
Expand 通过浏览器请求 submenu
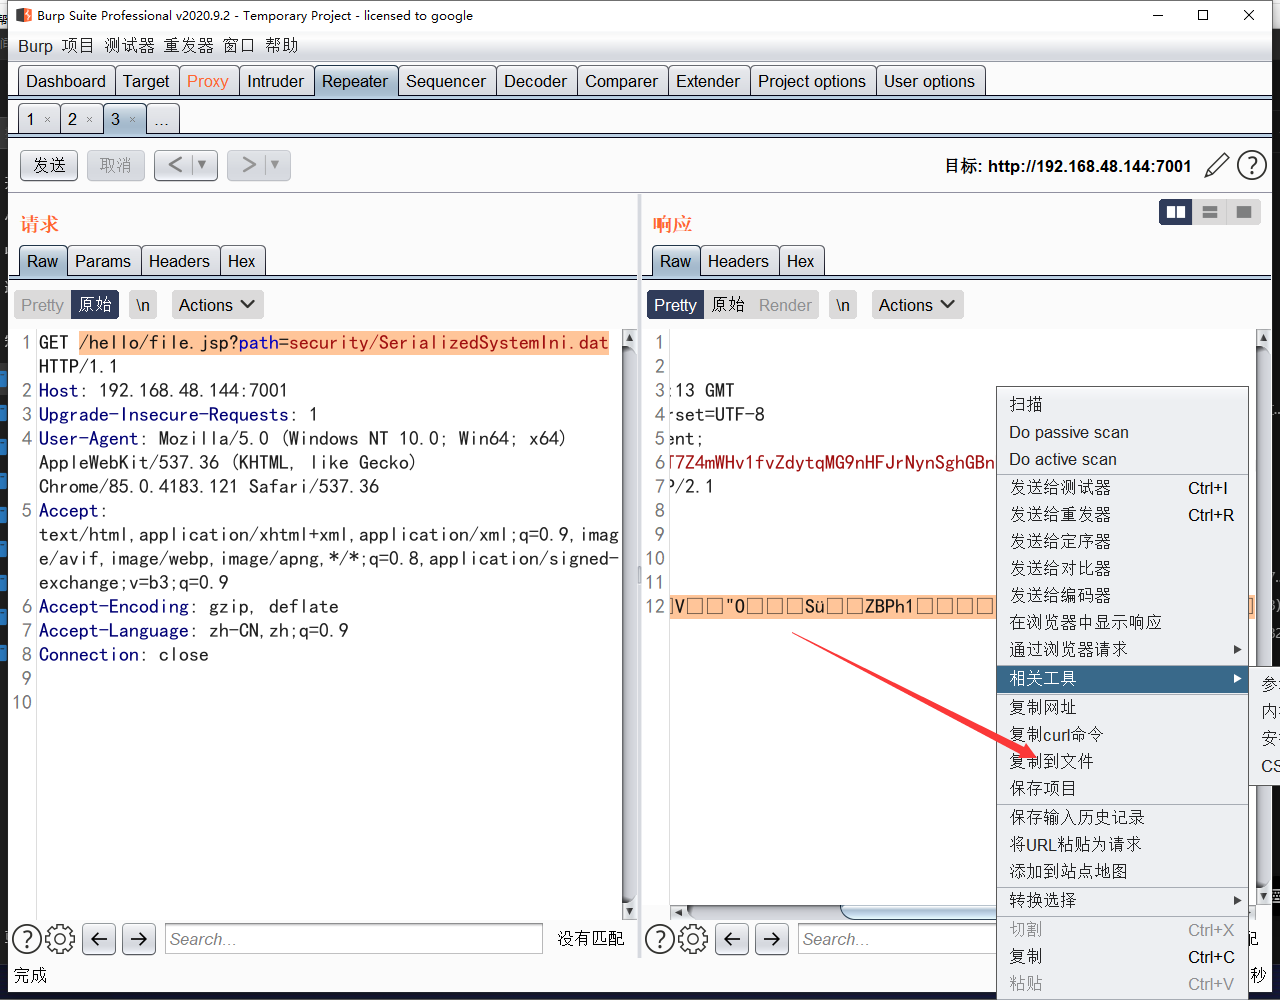(1122, 649)
